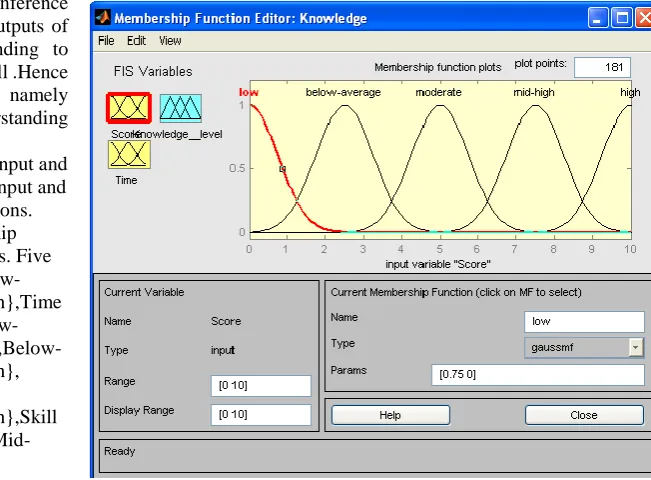The image size is (651, 480).
Task: Click the 'Membership function plots' heading
Action: pyautogui.click(x=438, y=67)
